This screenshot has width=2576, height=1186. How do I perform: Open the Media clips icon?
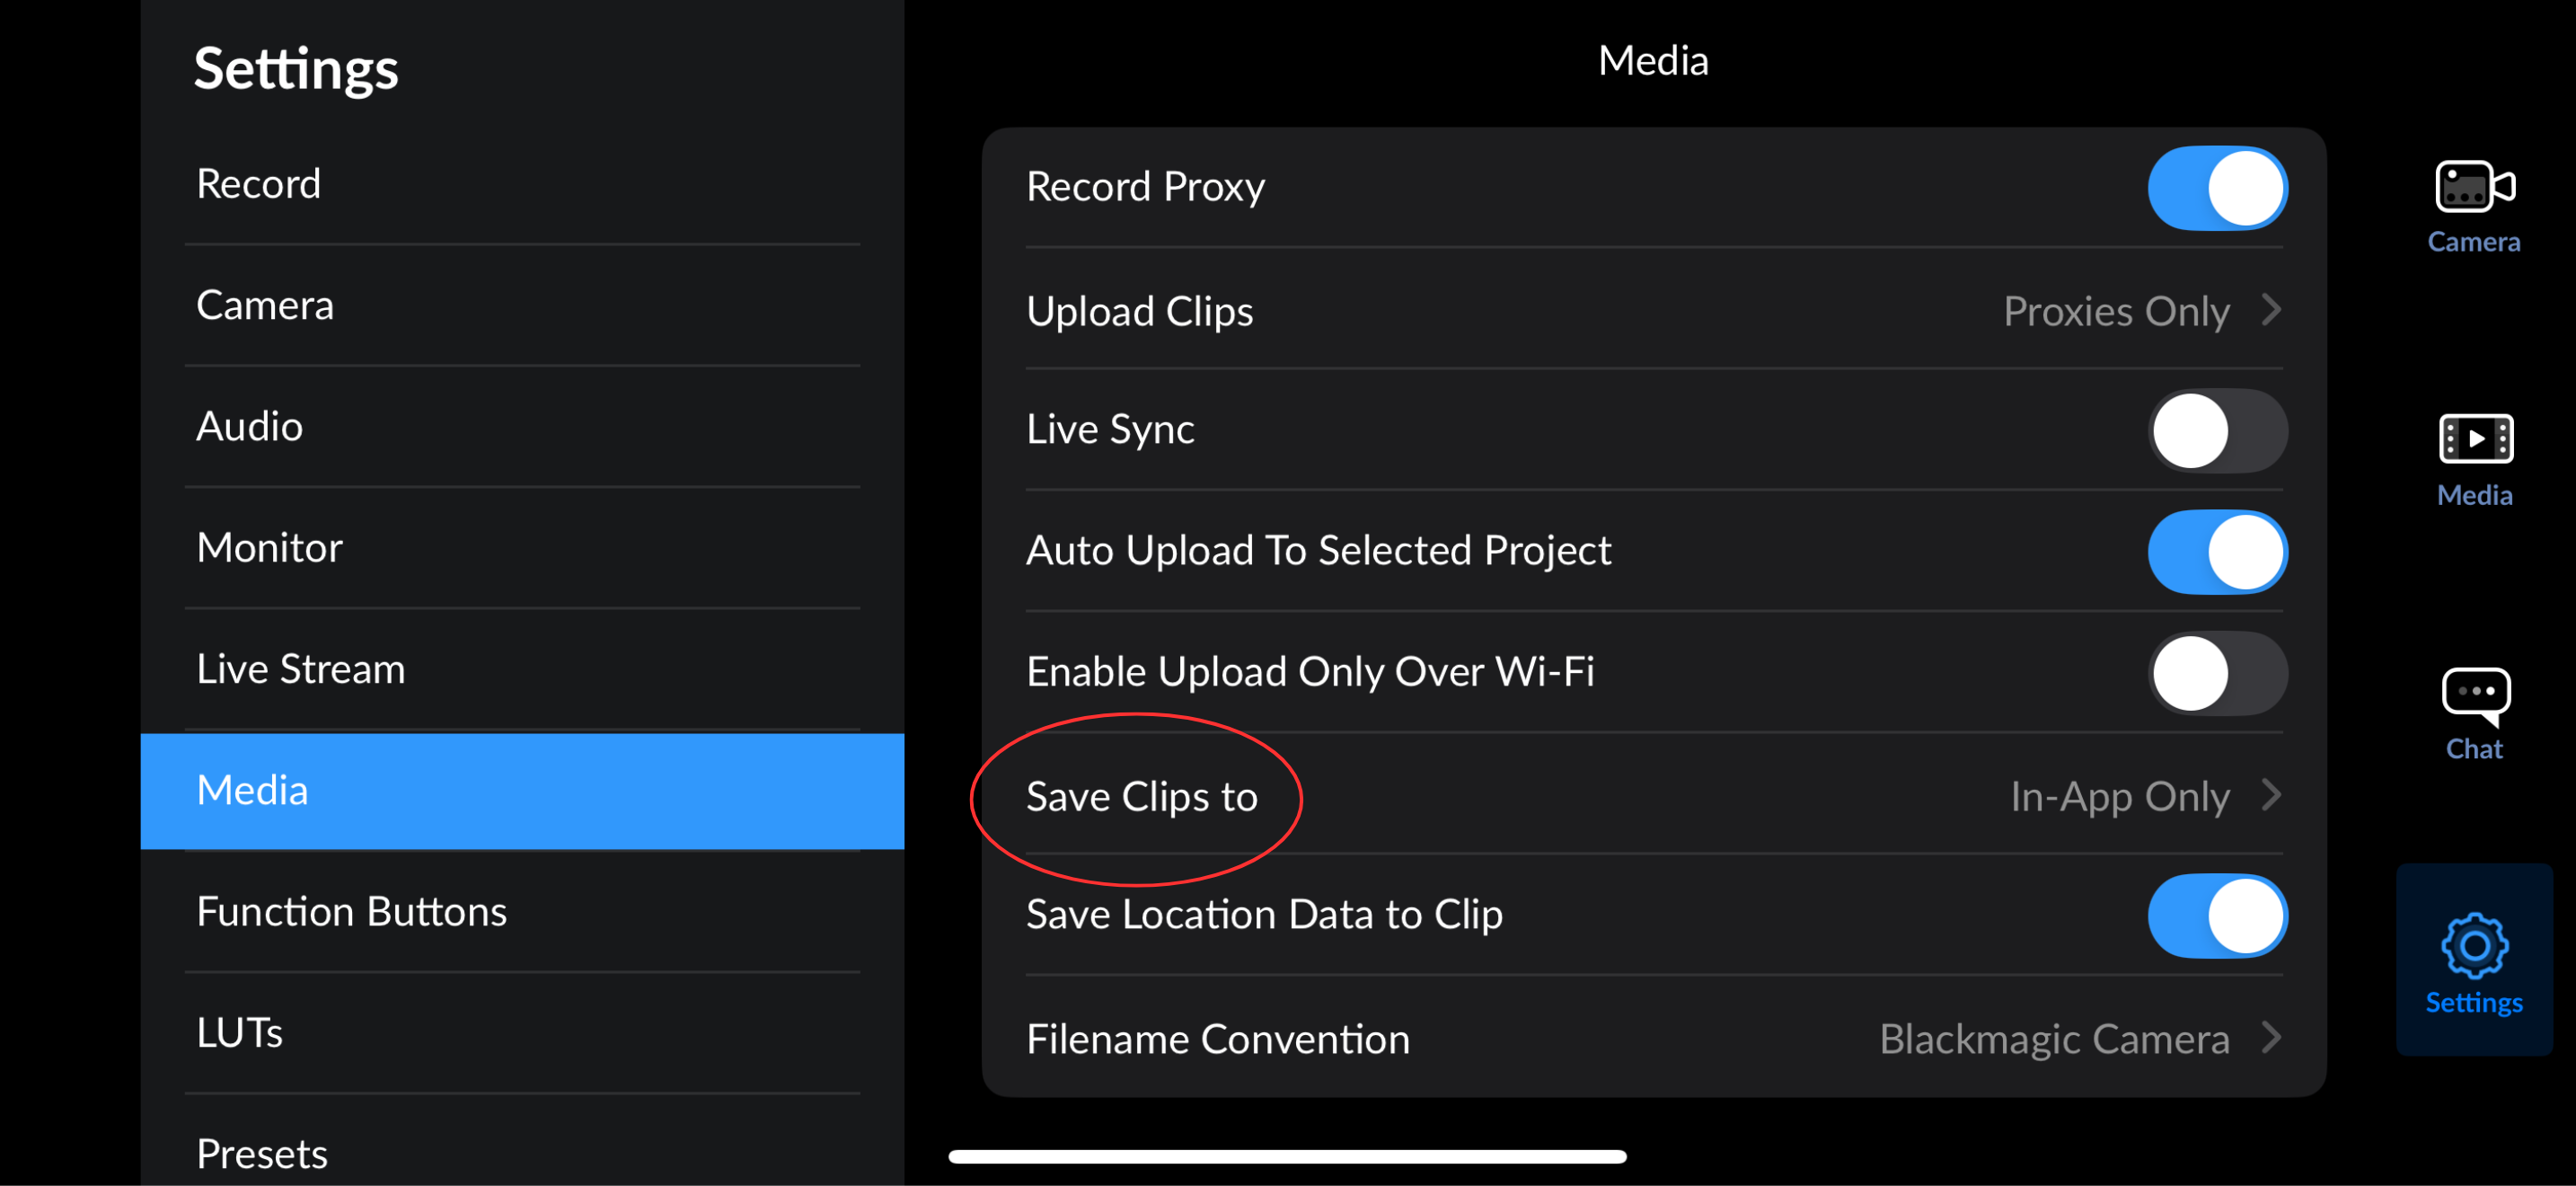[x=2474, y=440]
